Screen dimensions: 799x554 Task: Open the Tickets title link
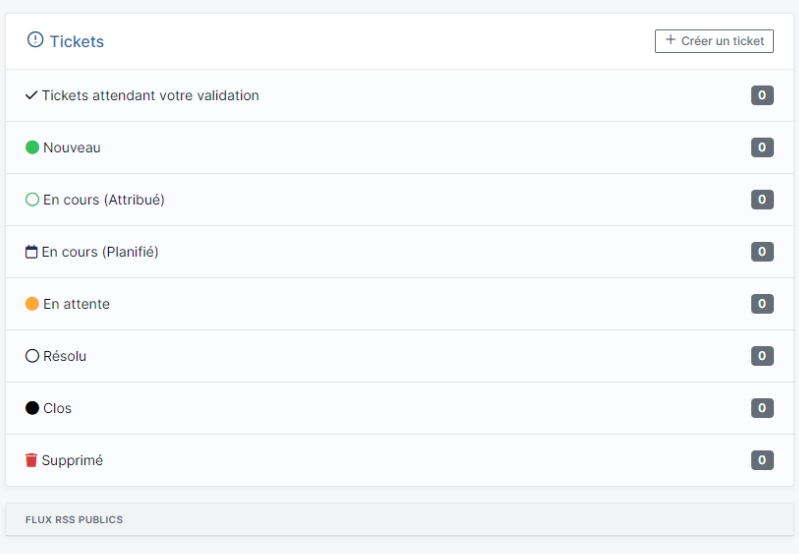pyautogui.click(x=77, y=41)
